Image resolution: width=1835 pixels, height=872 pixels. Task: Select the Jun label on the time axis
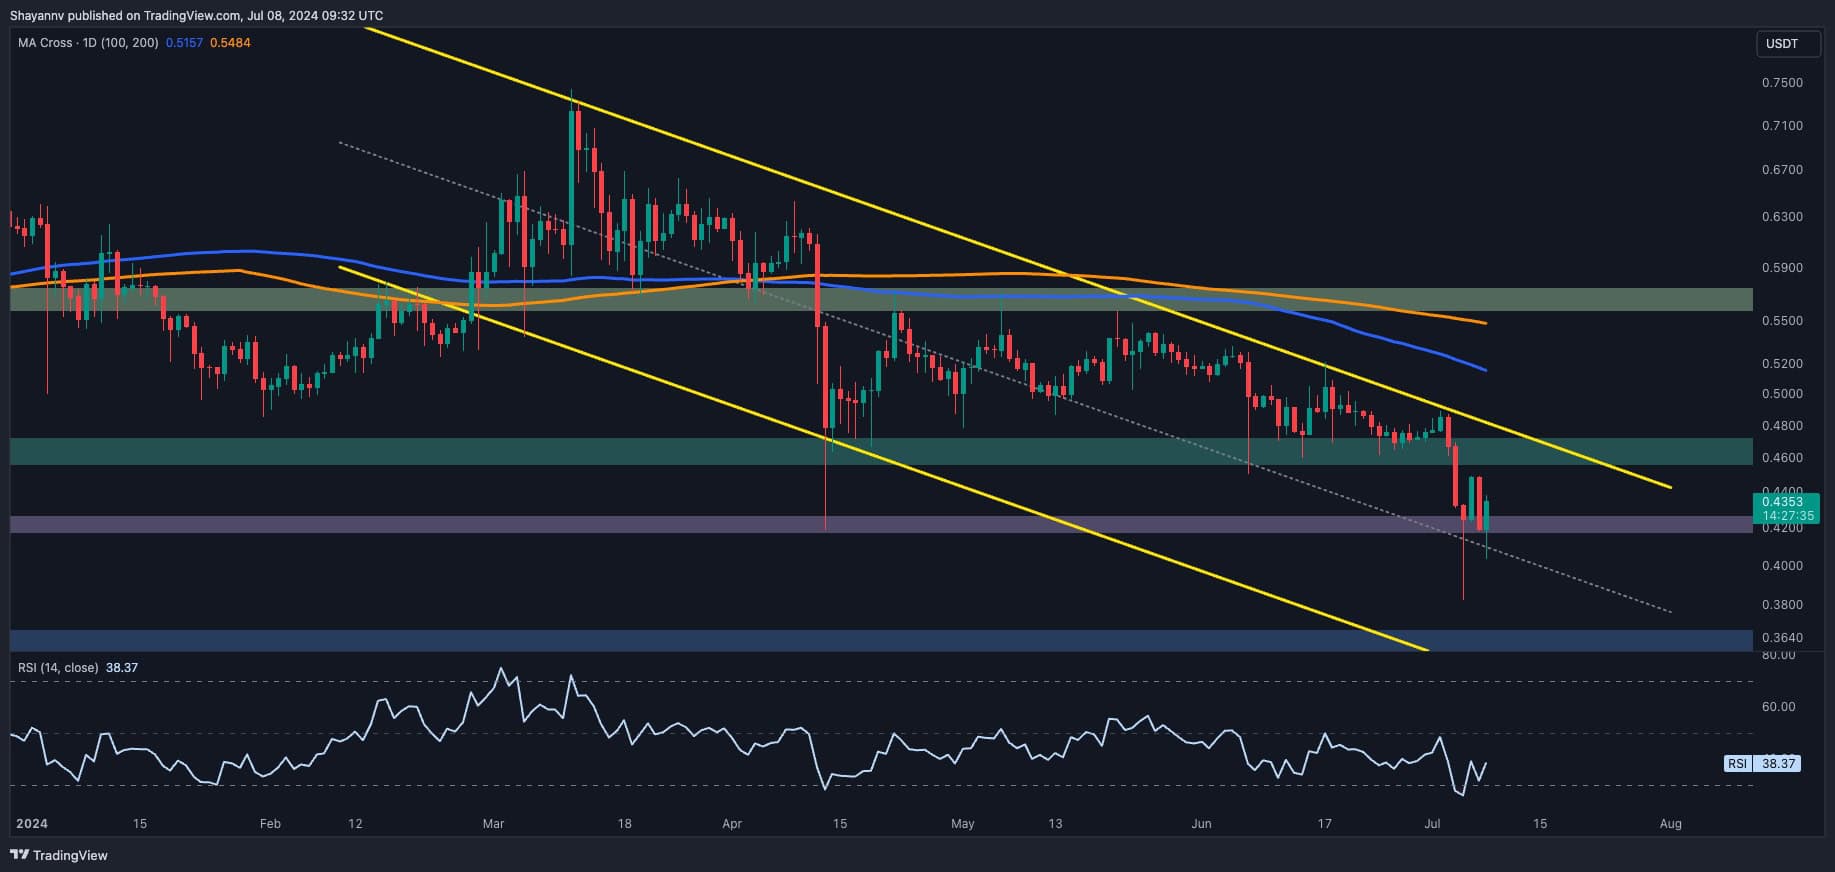1201,824
